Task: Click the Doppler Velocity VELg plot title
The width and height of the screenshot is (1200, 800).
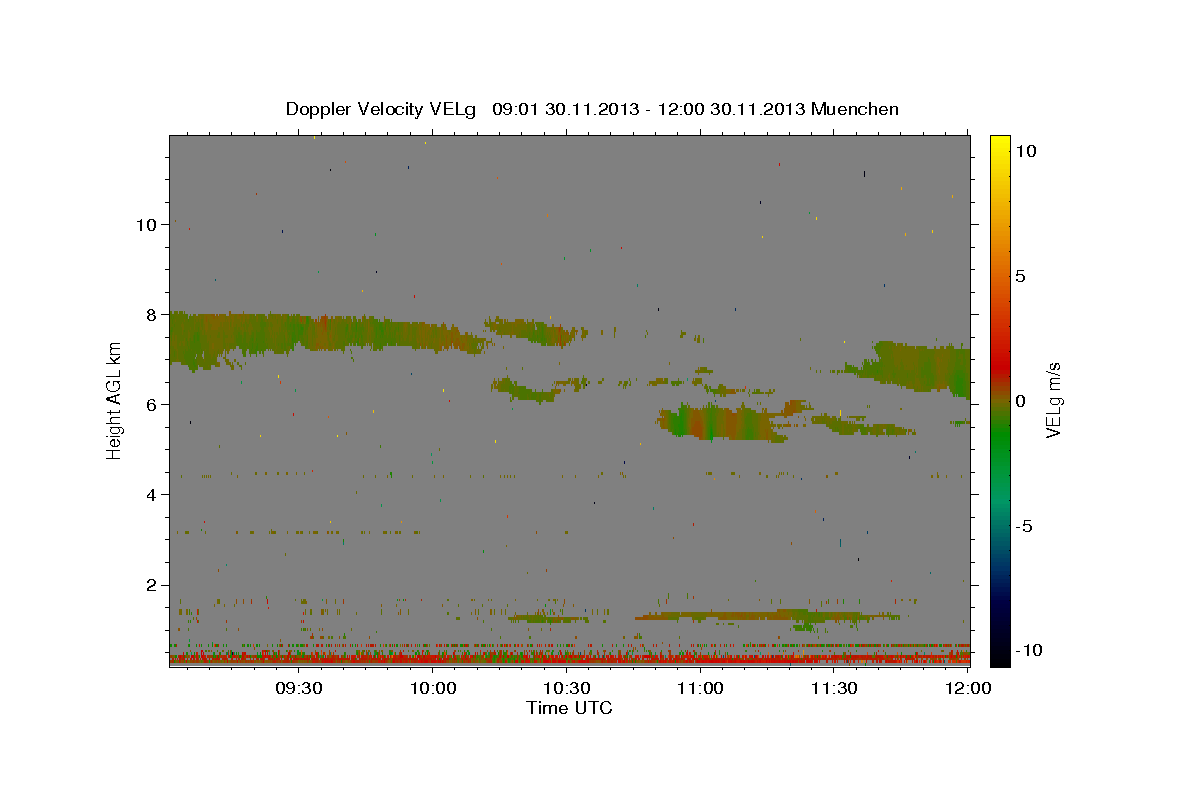Action: [x=592, y=109]
